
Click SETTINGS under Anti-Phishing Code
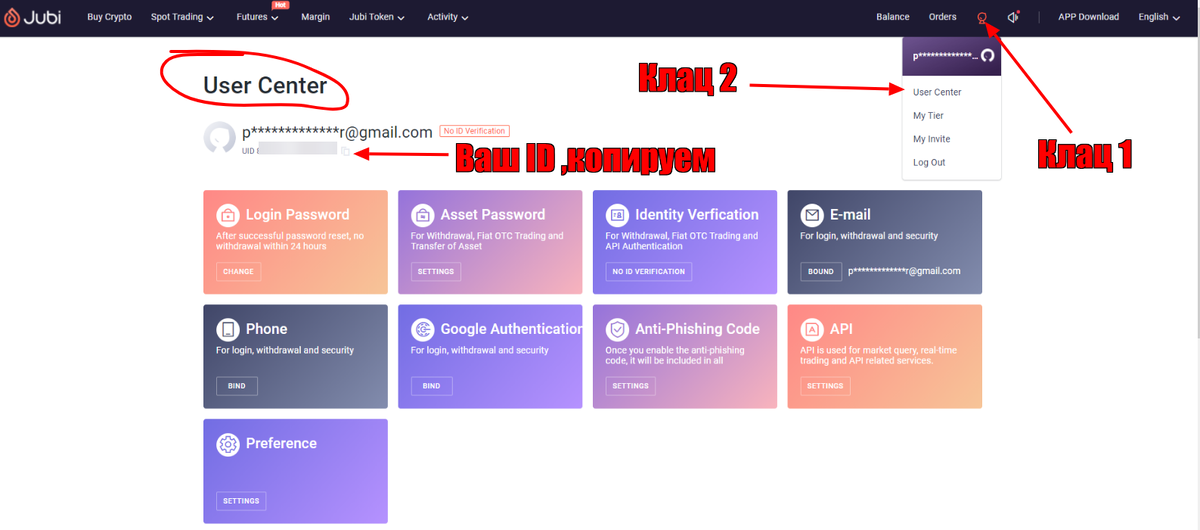(x=630, y=386)
